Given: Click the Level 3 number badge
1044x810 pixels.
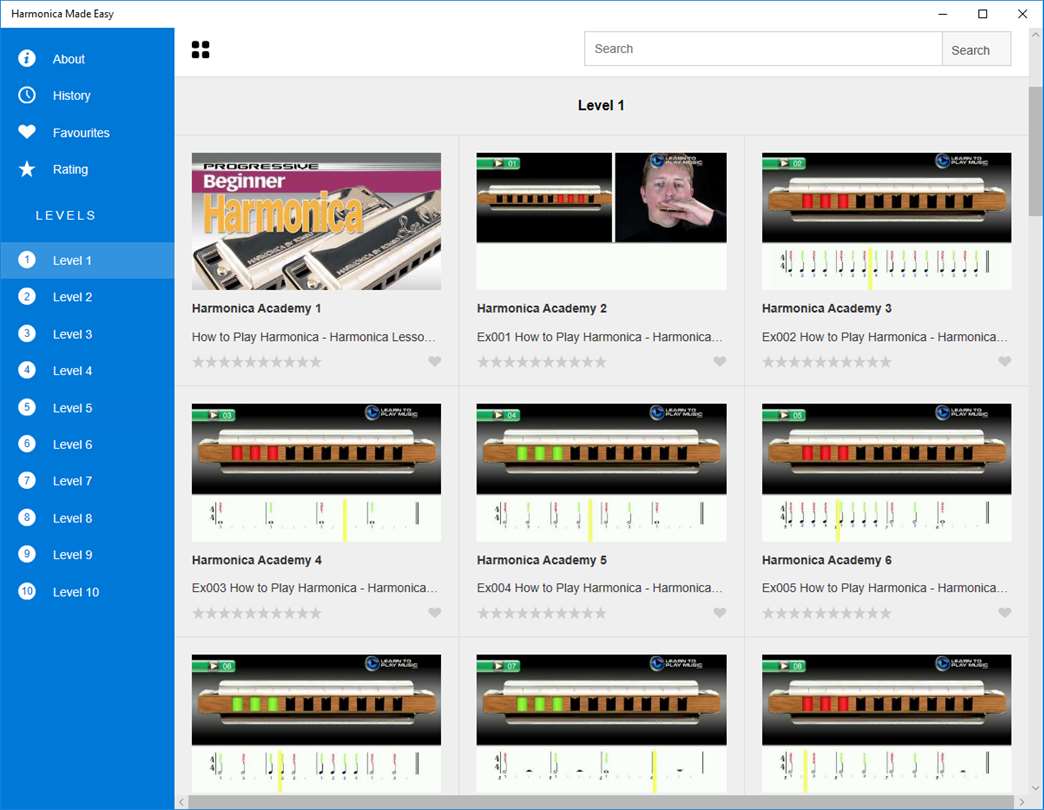Looking at the screenshot, I should tap(27, 333).
